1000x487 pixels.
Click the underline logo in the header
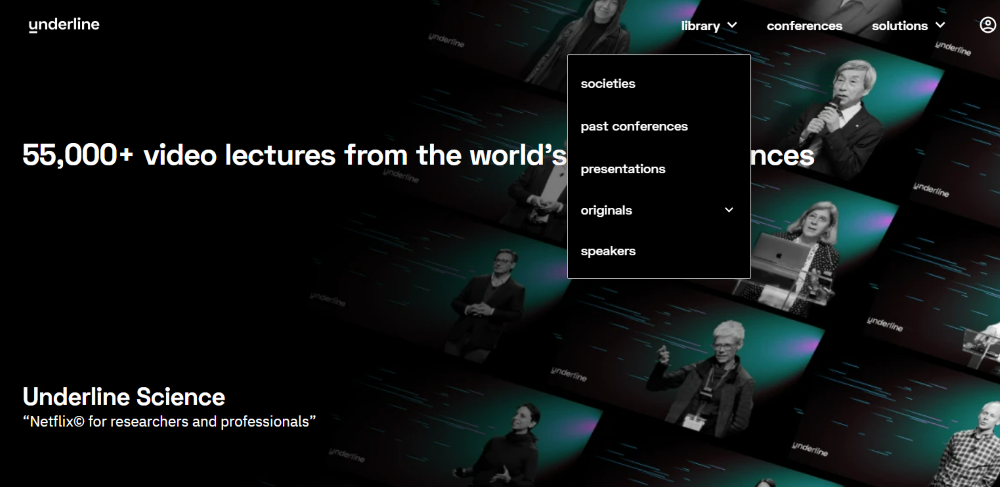pos(64,25)
